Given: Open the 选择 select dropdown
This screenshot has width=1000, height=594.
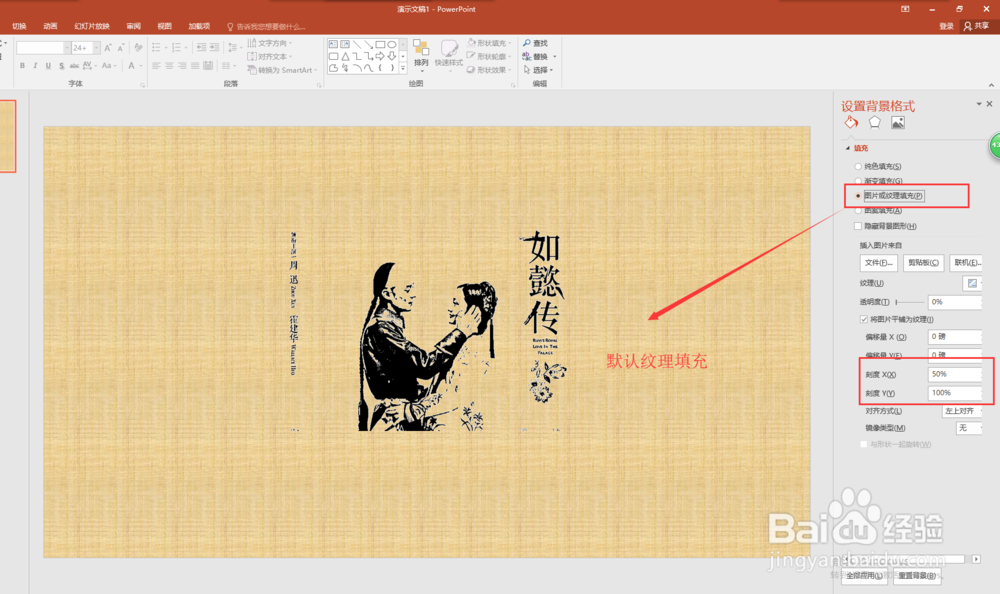Looking at the screenshot, I should click(x=538, y=70).
